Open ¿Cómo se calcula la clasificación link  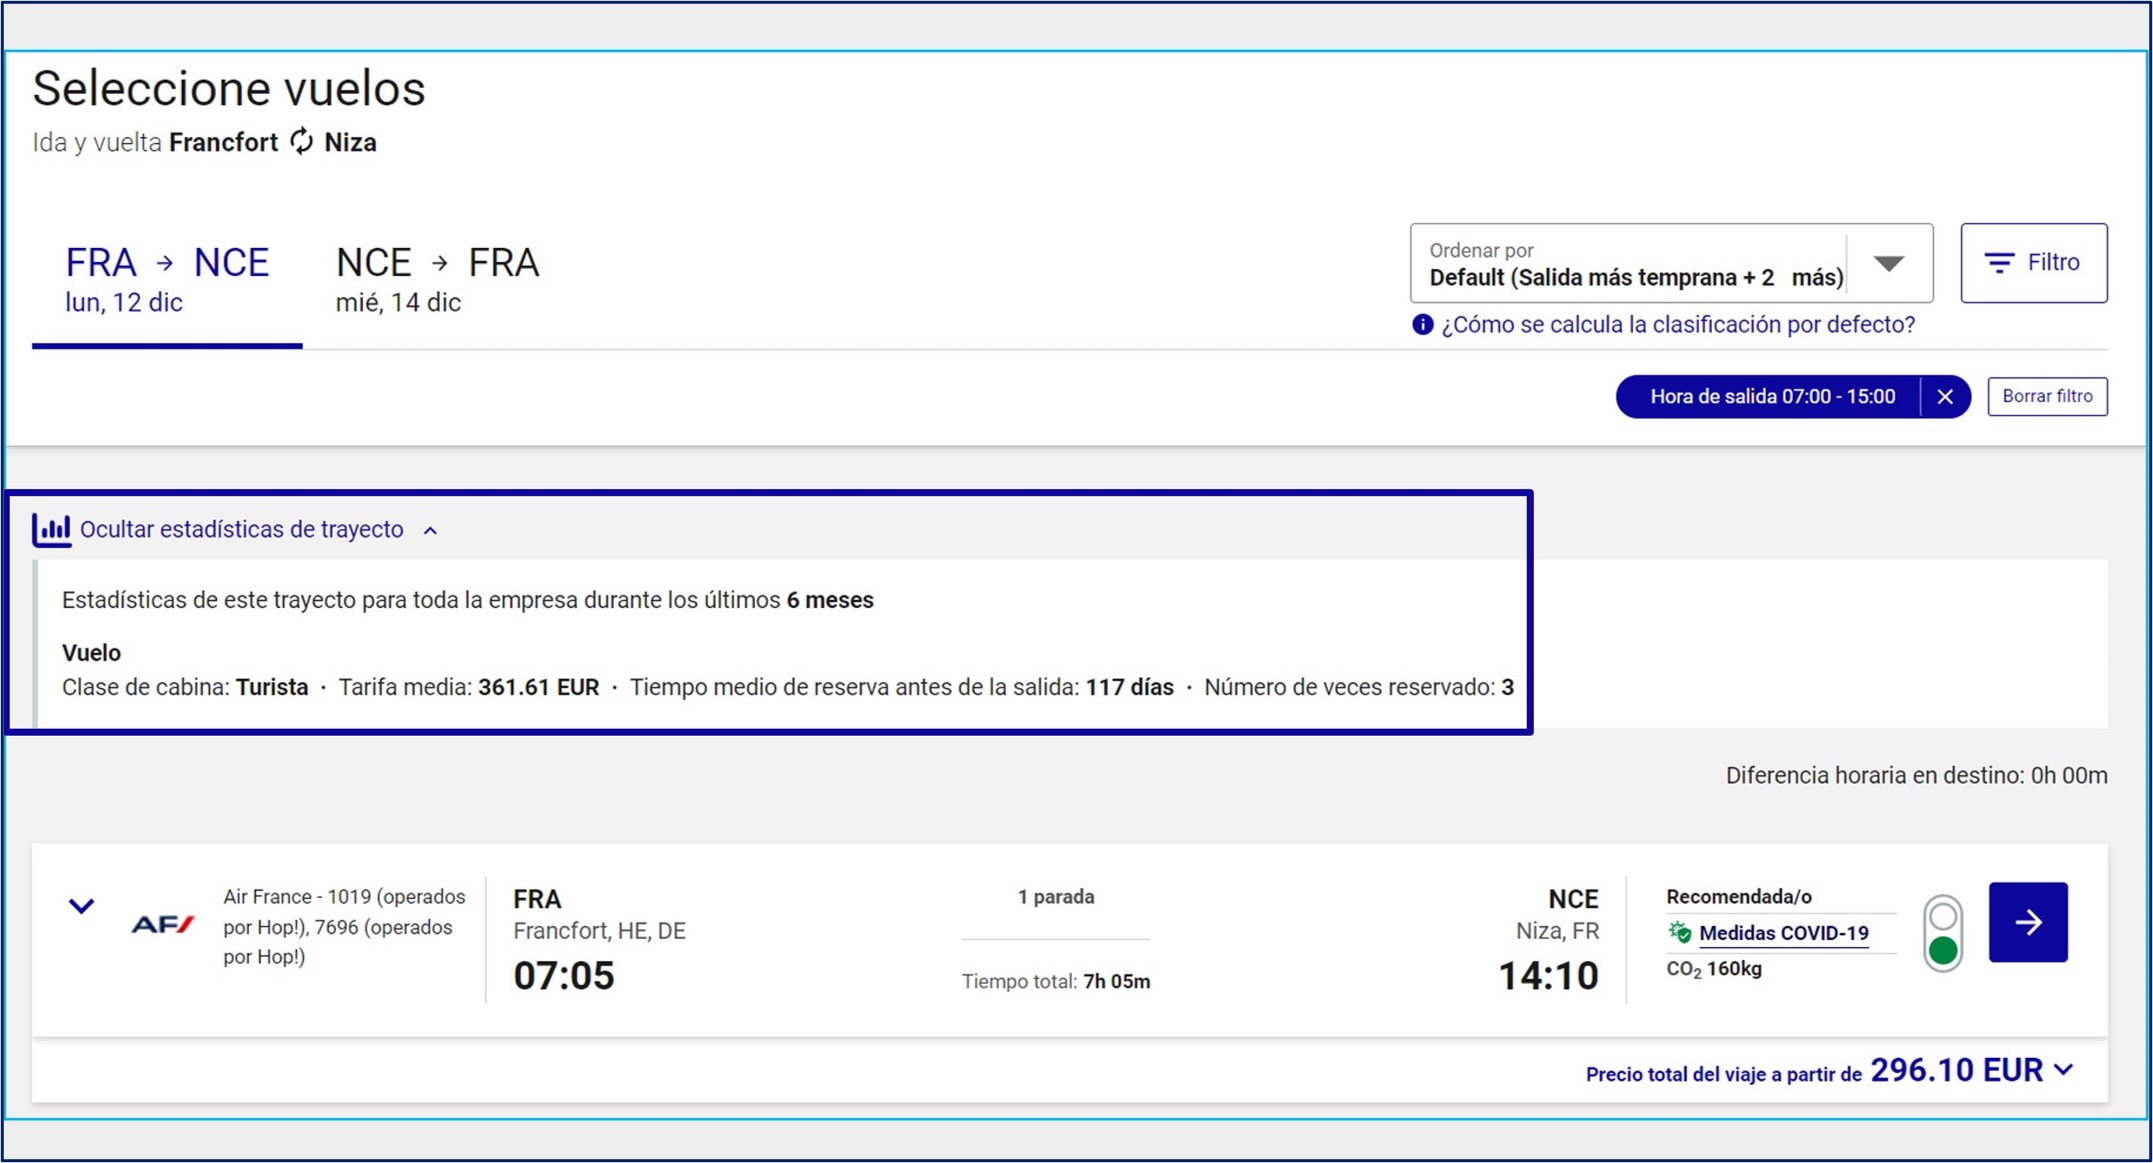pos(1677,325)
